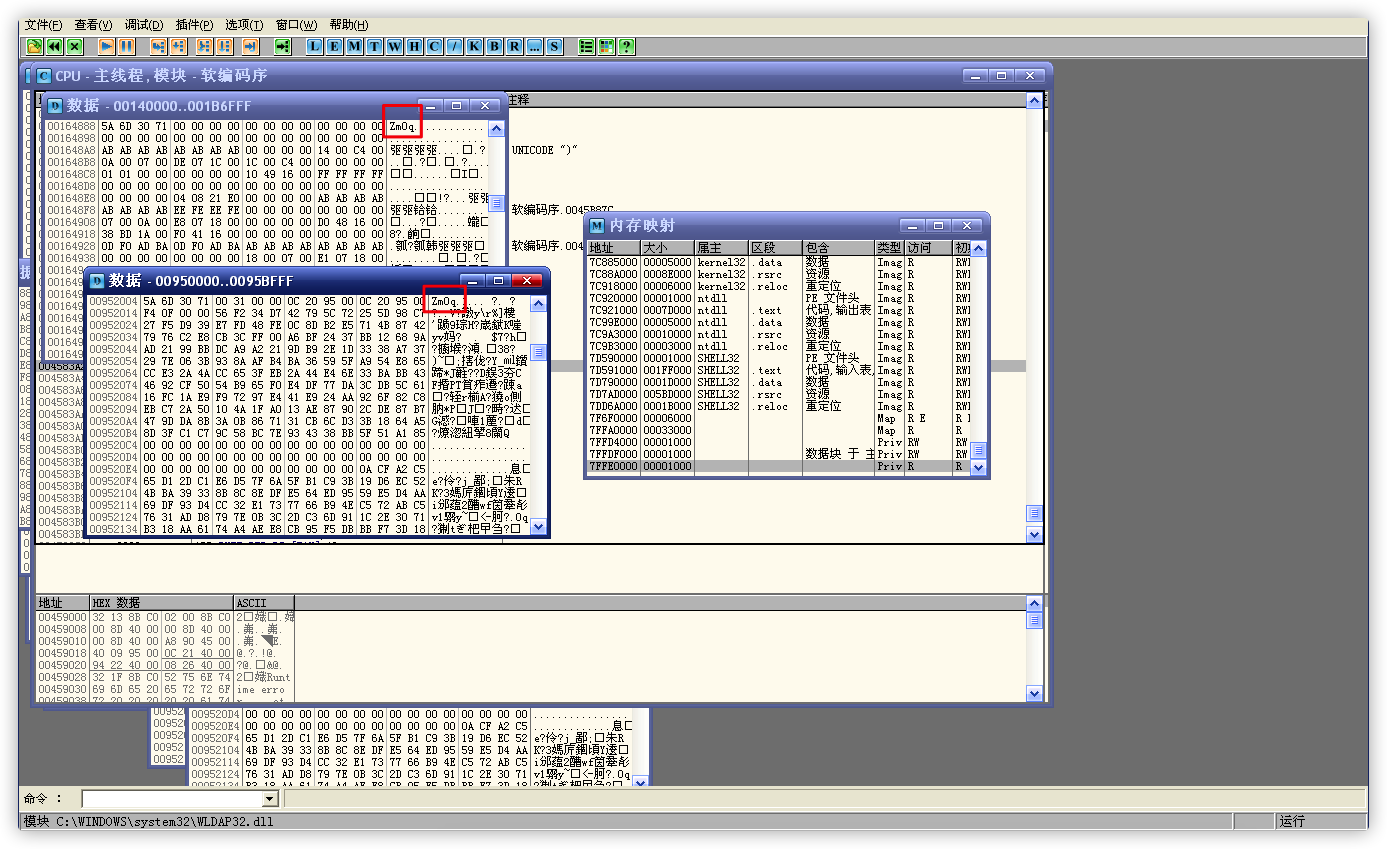Open the 选项(T) options menu
Viewport: 1387px width, 849px height.
[244, 25]
